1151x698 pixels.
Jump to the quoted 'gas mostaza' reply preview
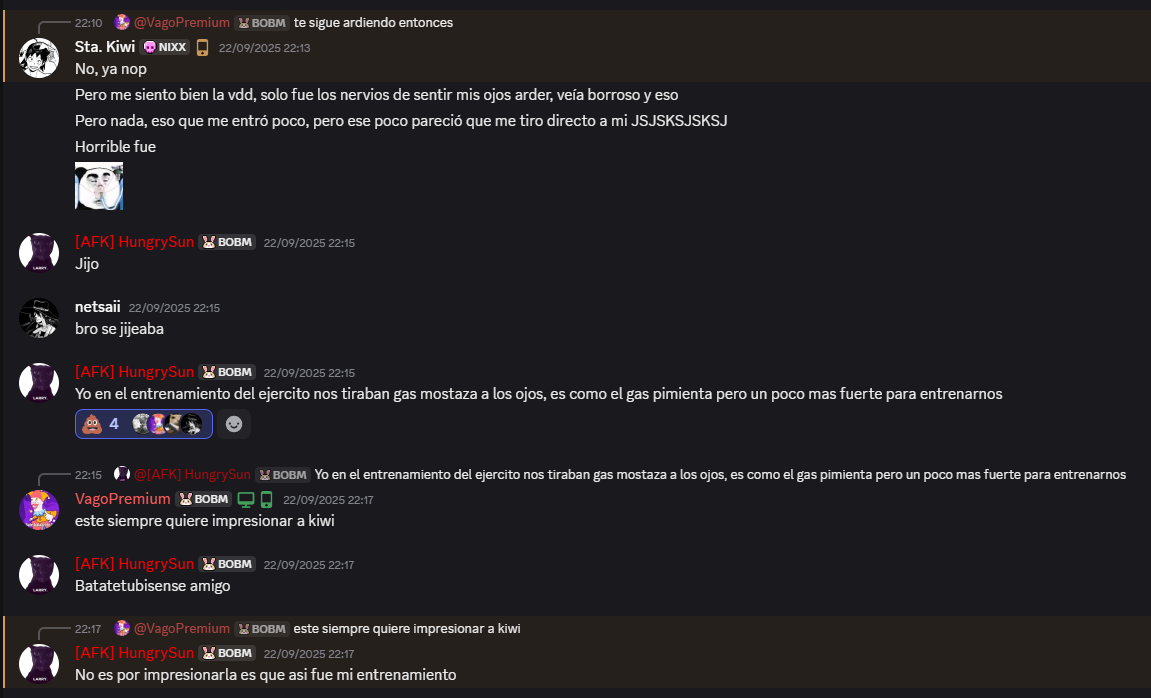point(720,475)
